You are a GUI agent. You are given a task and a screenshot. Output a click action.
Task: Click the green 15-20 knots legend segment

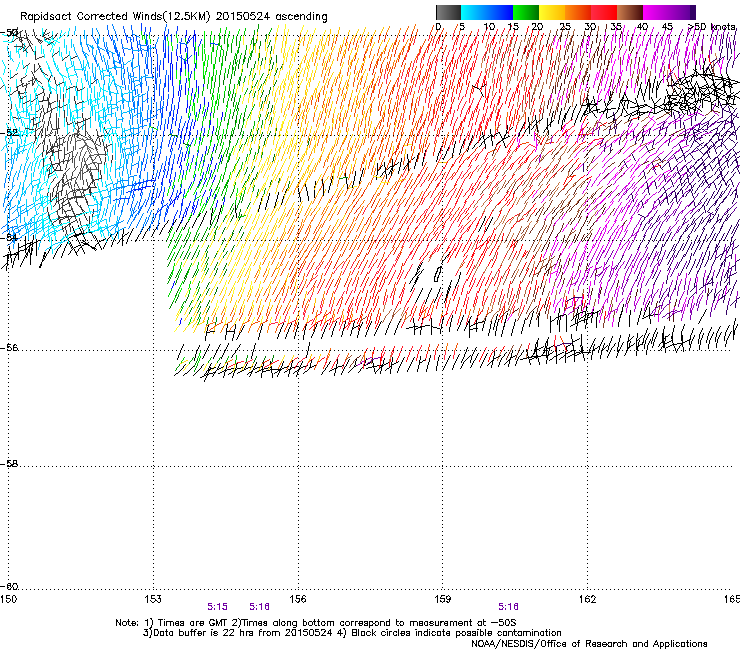[x=526, y=12]
